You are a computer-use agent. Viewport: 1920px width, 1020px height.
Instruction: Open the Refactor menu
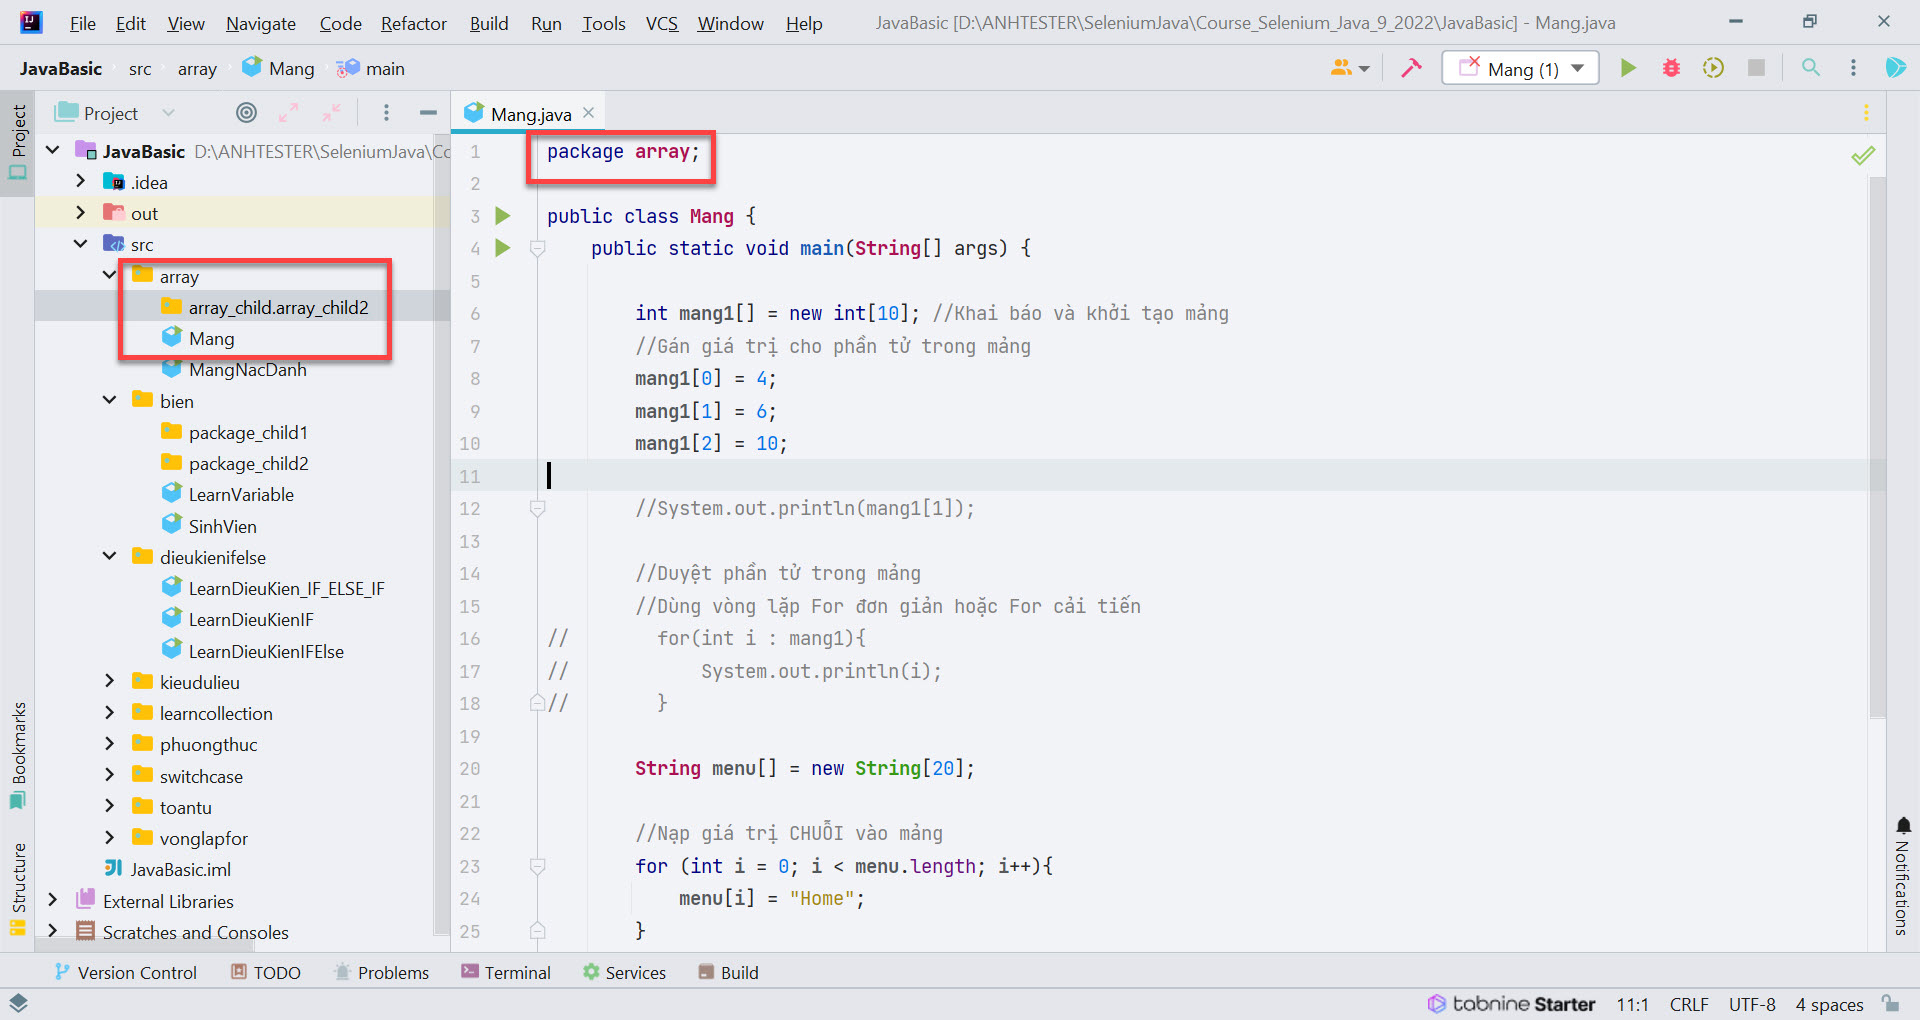click(x=414, y=23)
